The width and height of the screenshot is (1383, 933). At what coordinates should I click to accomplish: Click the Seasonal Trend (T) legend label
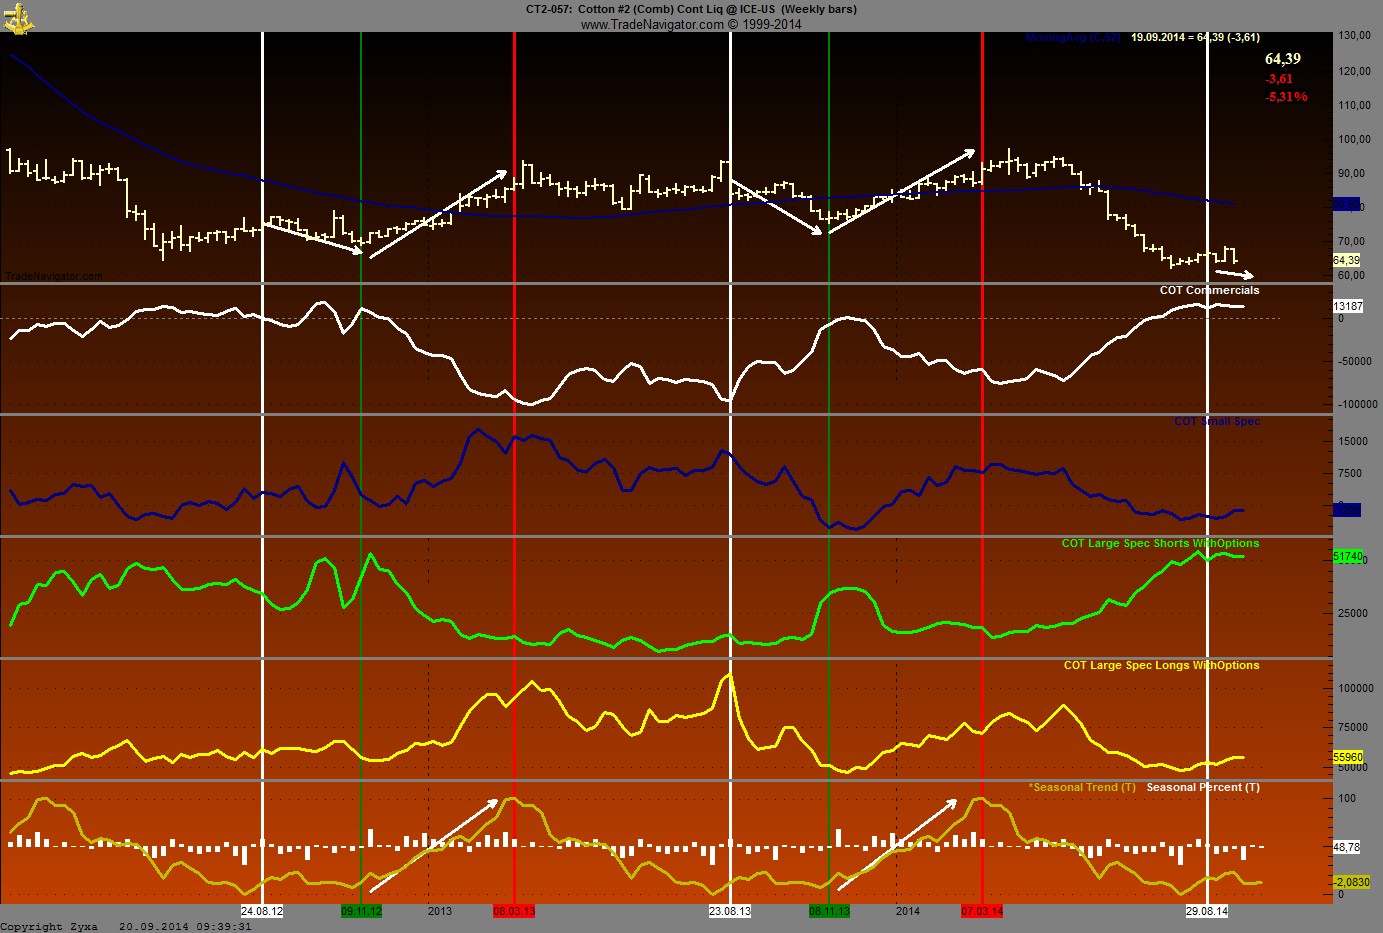[1082, 787]
